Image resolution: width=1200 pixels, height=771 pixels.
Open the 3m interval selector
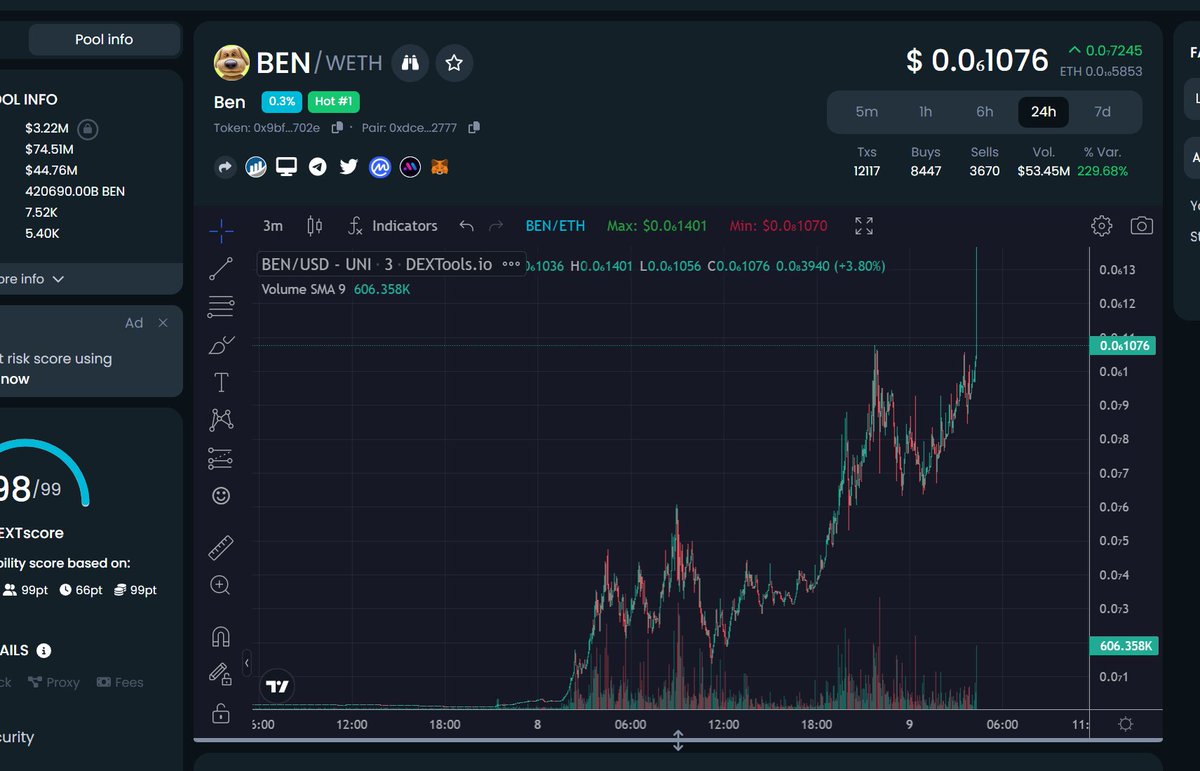tap(272, 226)
